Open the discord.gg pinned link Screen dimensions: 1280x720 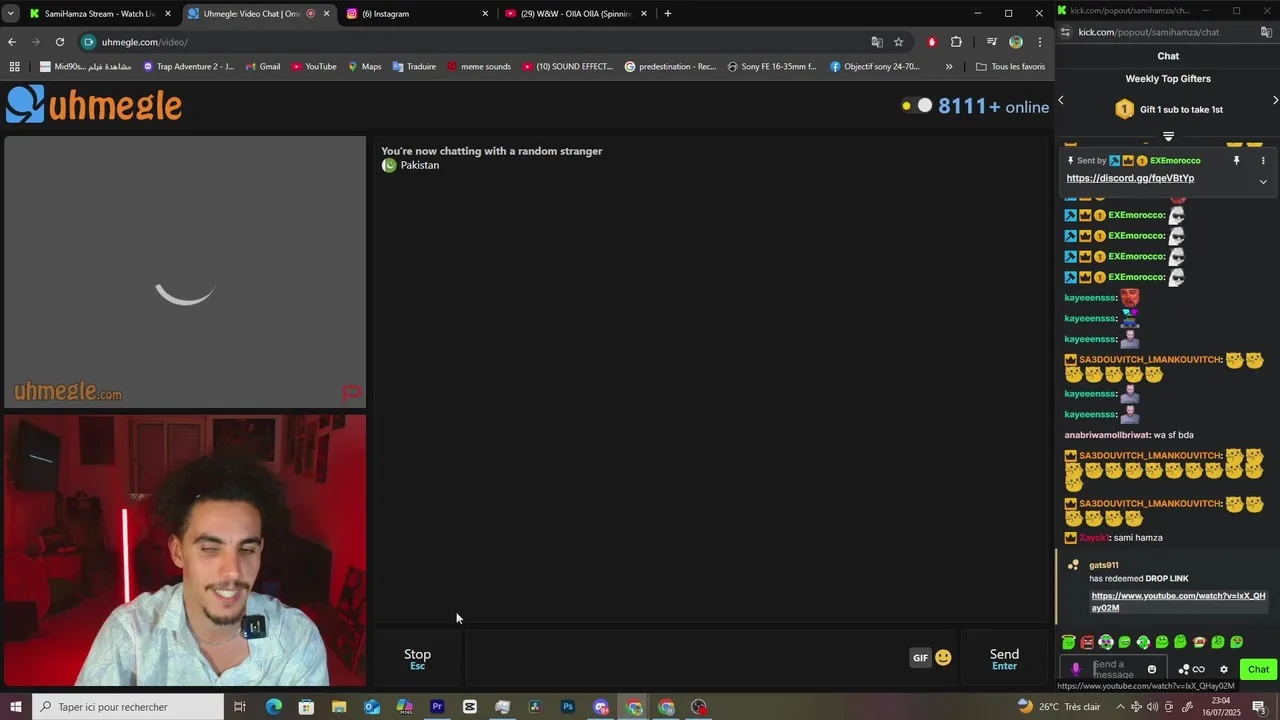(x=1130, y=178)
